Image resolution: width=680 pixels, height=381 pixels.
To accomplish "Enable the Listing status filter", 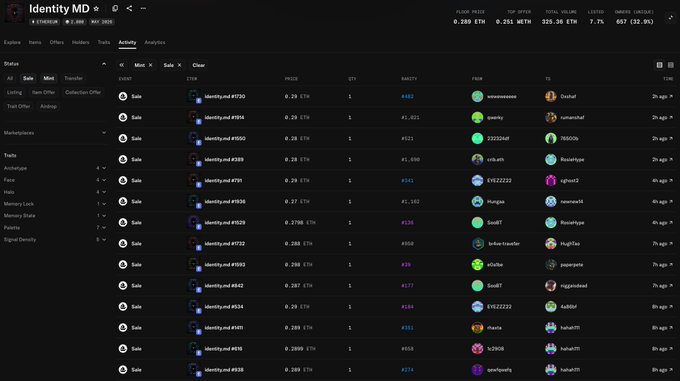I will coord(14,92).
